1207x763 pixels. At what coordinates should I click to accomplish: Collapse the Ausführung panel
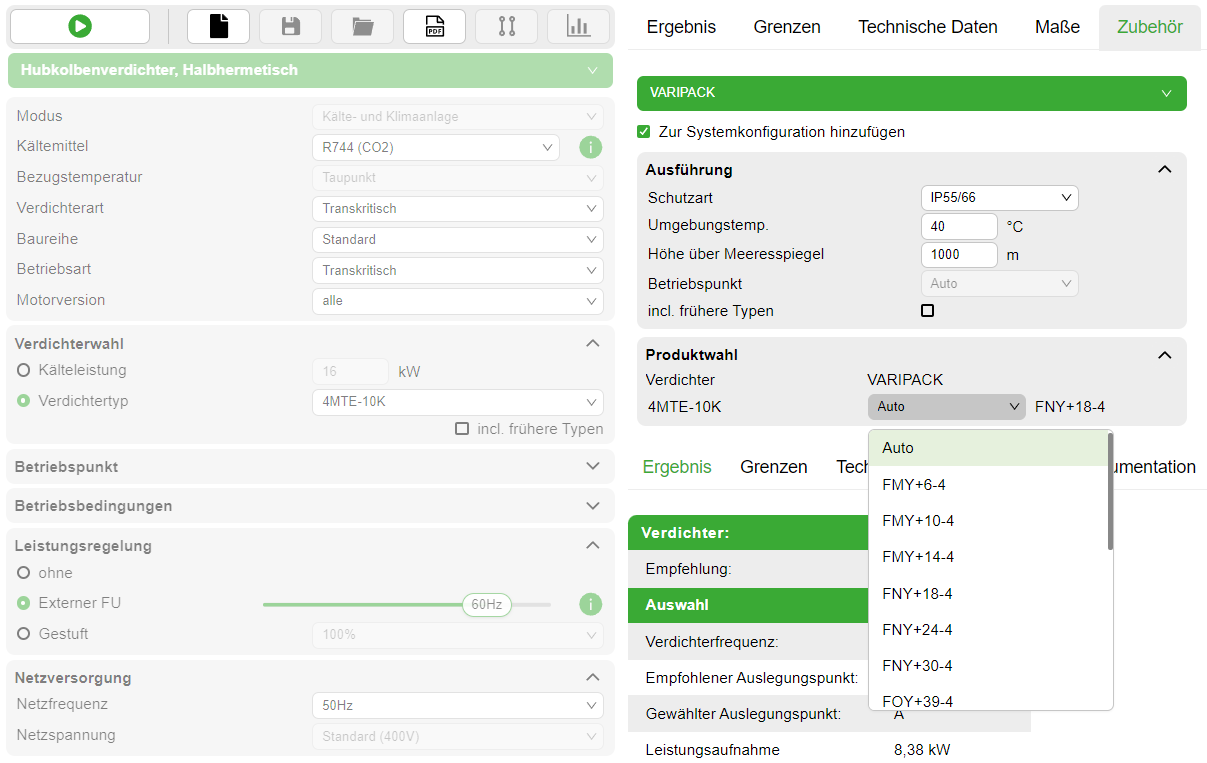coord(1164,169)
